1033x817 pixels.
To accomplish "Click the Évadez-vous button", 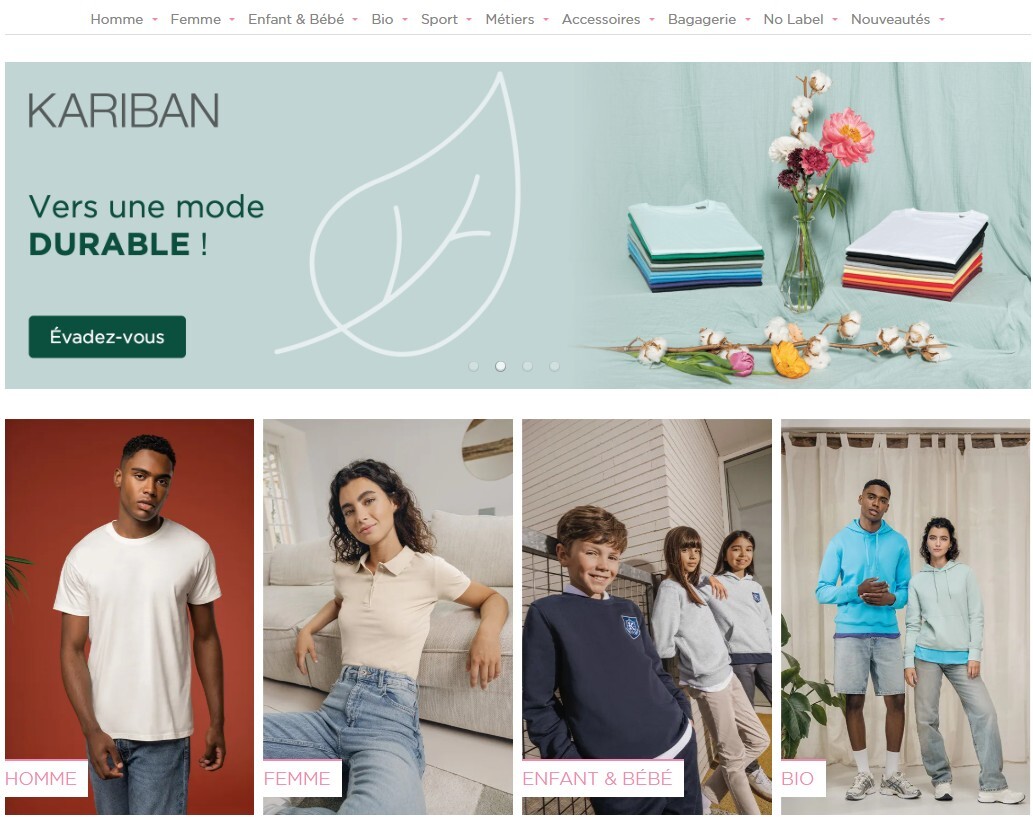I will click(107, 337).
